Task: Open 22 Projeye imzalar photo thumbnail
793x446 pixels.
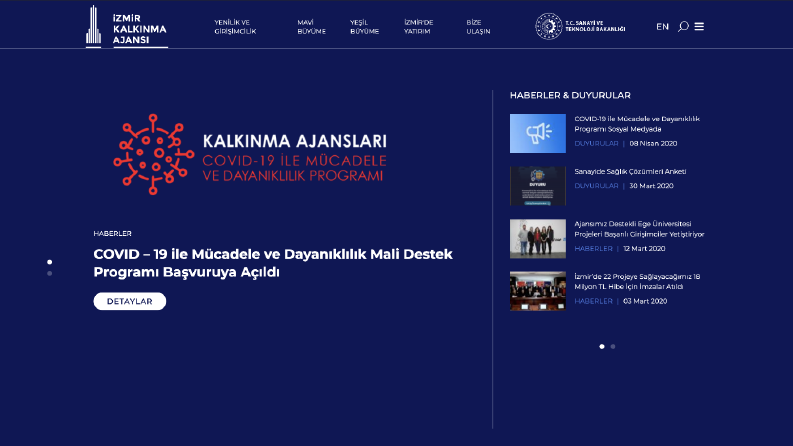Action: [538, 291]
